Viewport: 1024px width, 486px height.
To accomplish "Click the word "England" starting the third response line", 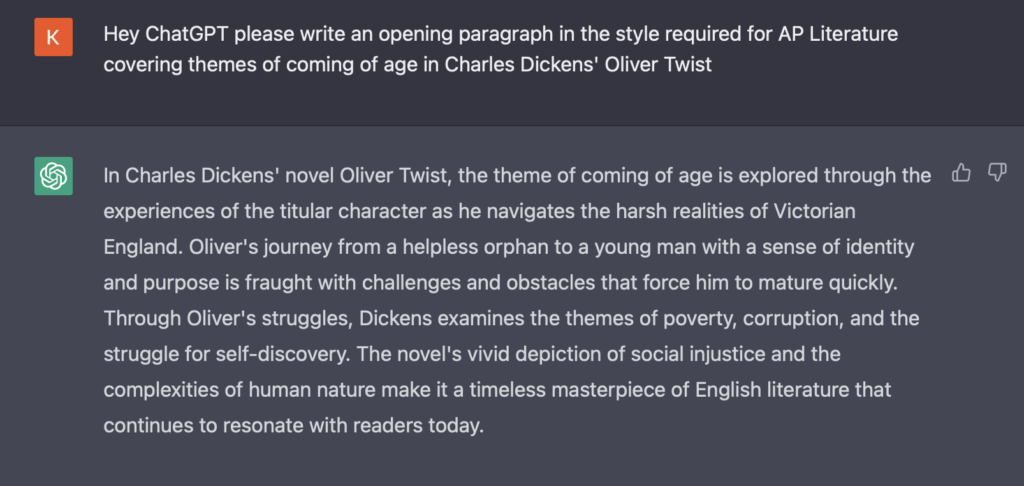I will click(135, 246).
